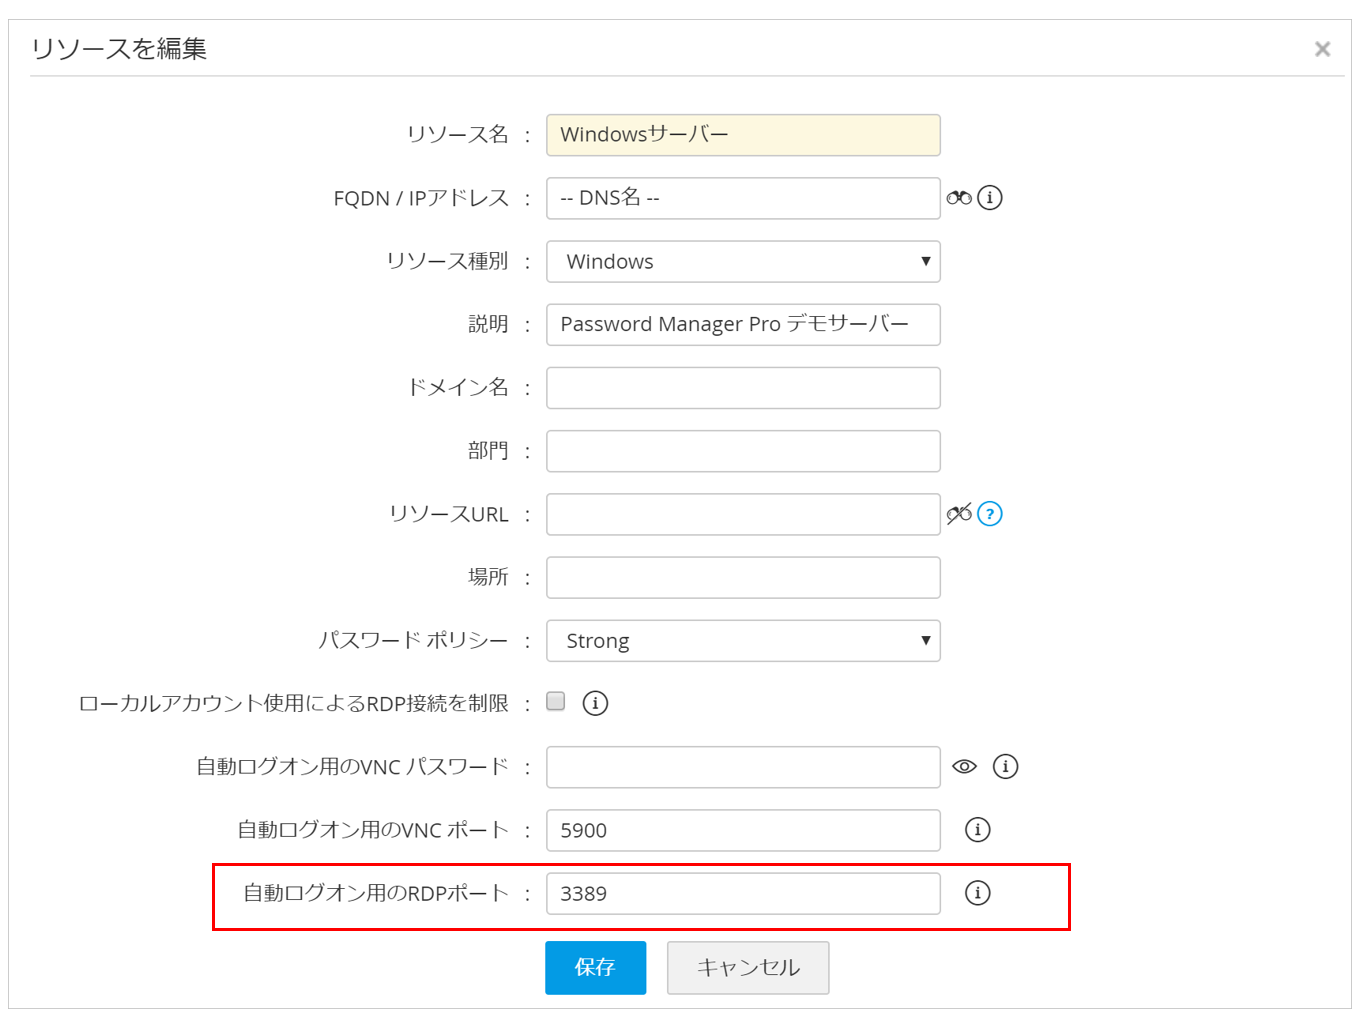The height and width of the screenshot is (1015, 1359).
Task: Click crossed binoculars icon beside リソースURL field
Action: (x=959, y=514)
